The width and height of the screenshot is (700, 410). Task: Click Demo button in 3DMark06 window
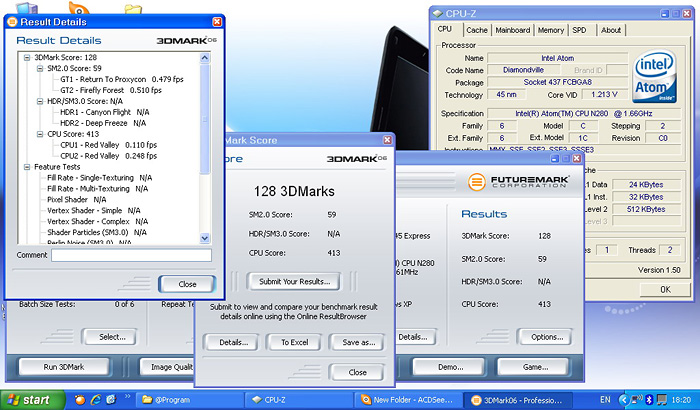(x=450, y=367)
